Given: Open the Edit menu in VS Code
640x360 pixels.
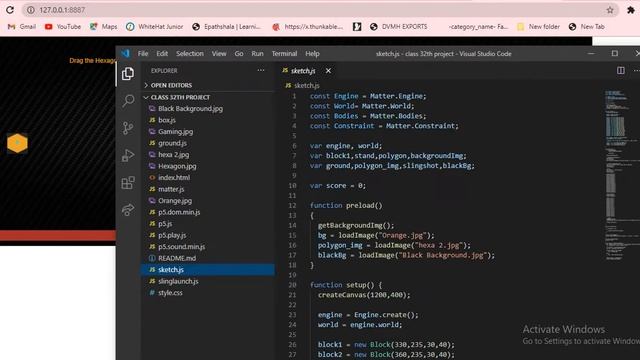Looking at the screenshot, I should 162,53.
